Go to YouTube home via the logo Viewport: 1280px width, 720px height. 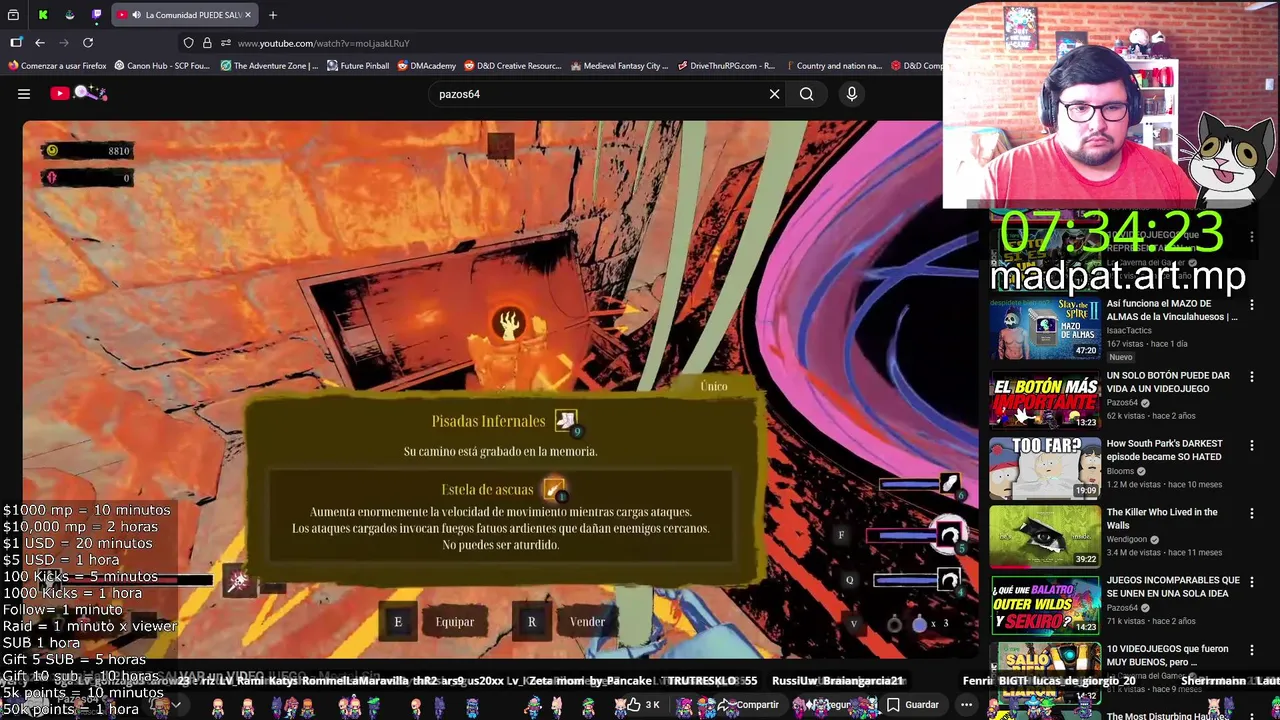tap(78, 94)
